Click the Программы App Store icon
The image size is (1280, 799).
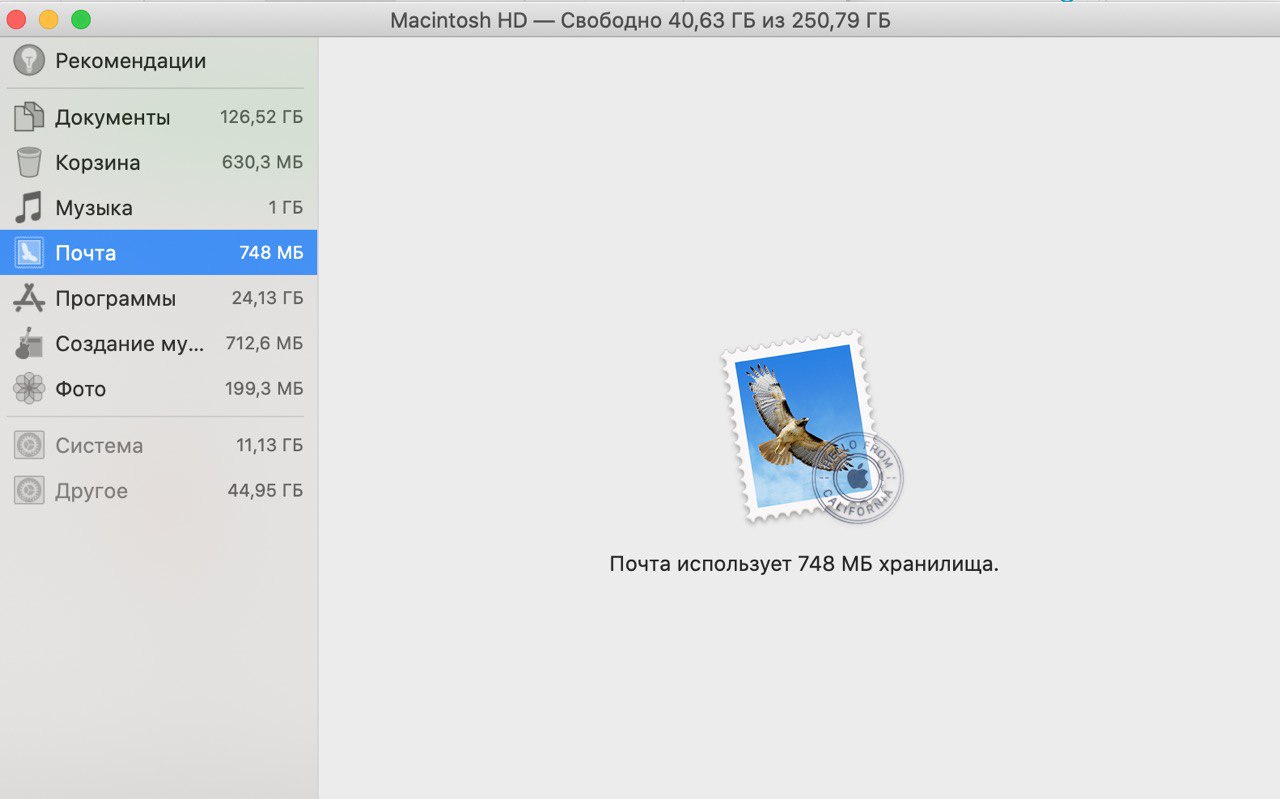(29, 298)
